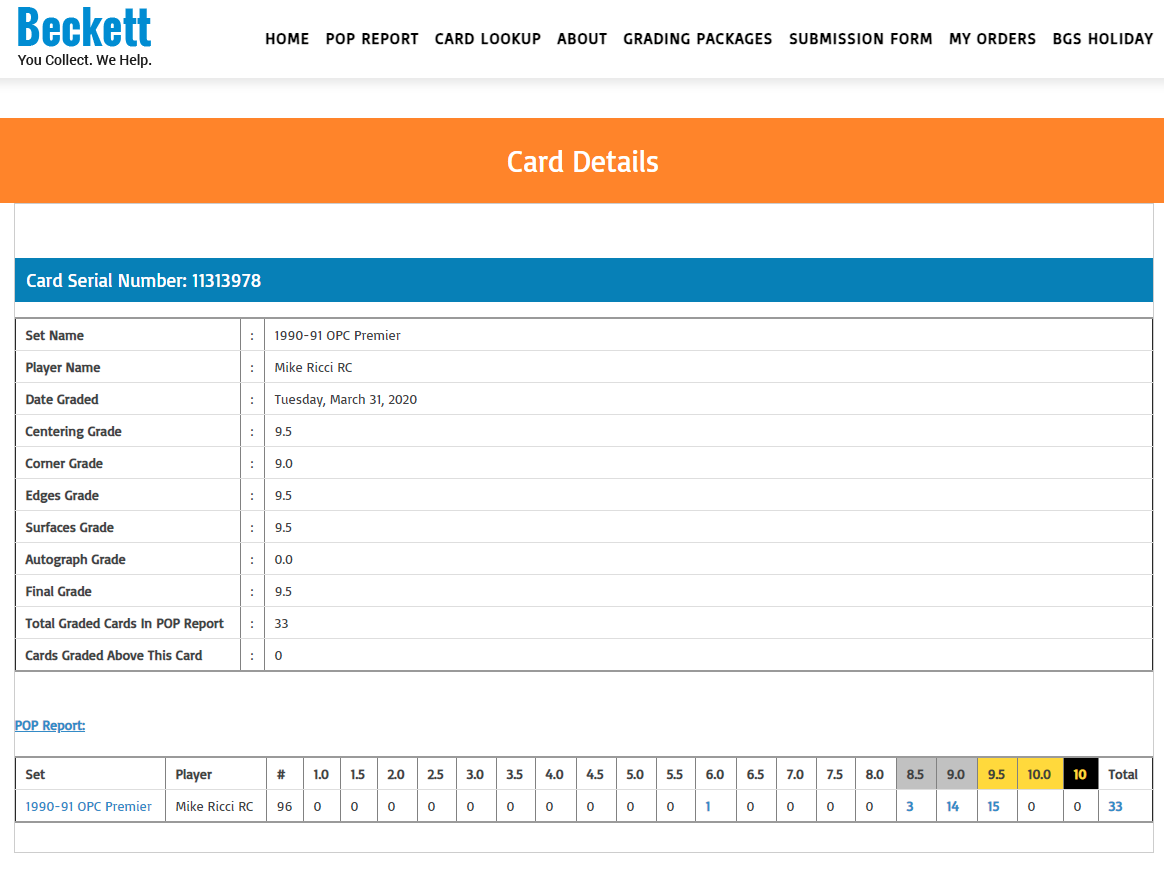This screenshot has height=875, width=1164.
Task: Click the Surfaces Grade label
Action: [70, 527]
